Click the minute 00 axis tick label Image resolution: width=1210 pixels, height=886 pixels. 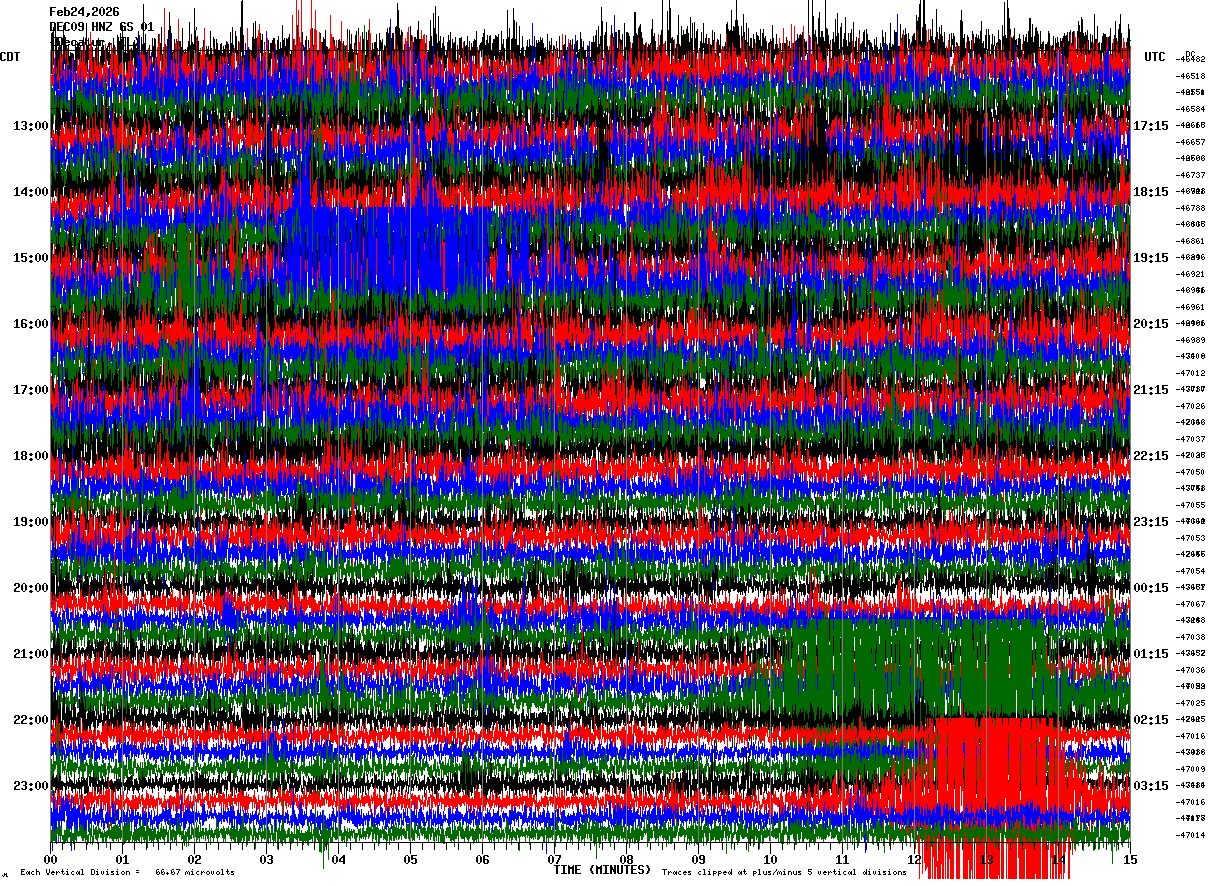(x=51, y=860)
